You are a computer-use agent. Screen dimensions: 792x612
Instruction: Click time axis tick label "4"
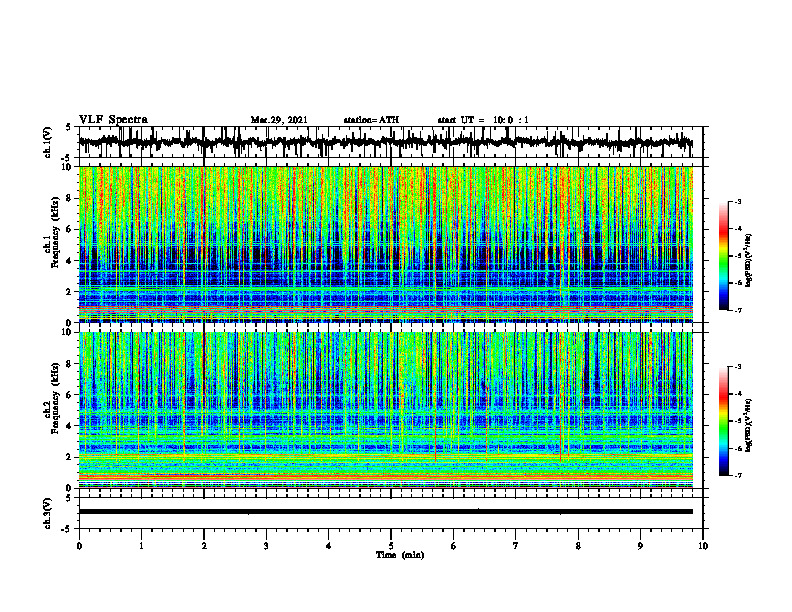tap(329, 546)
